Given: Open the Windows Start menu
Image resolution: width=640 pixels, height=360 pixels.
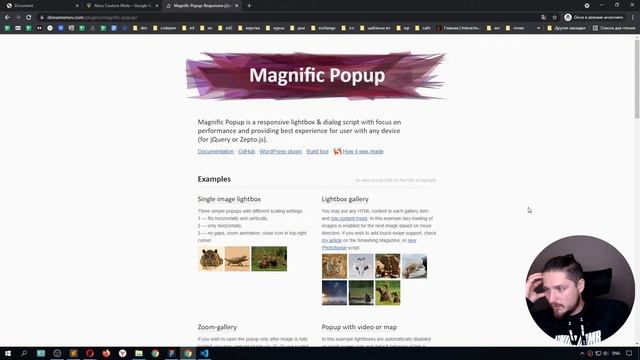Looking at the screenshot, I should click(8, 353).
